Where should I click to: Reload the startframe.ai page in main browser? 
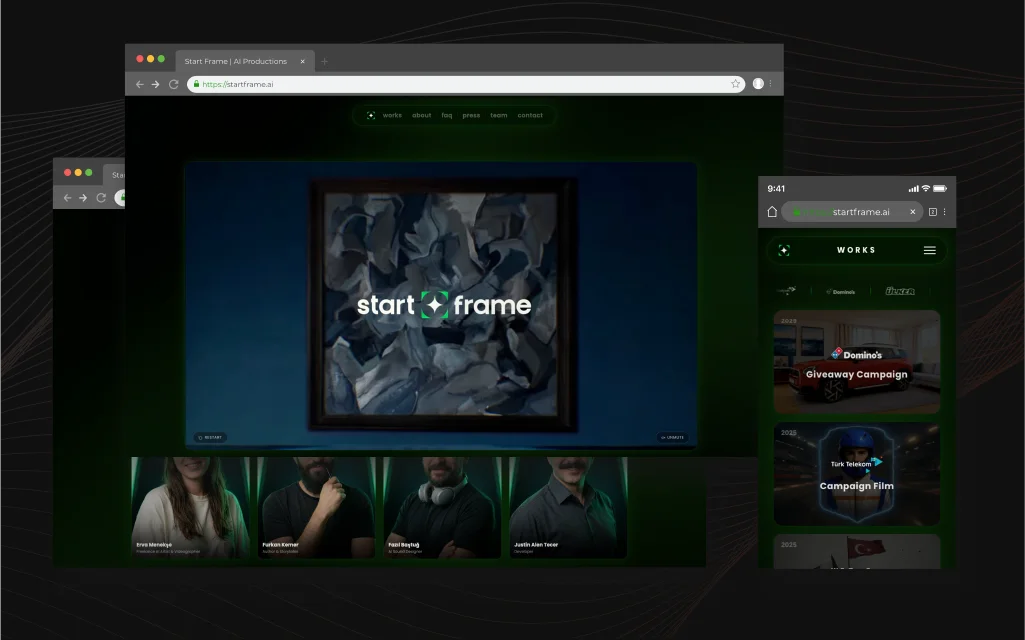[x=173, y=84]
